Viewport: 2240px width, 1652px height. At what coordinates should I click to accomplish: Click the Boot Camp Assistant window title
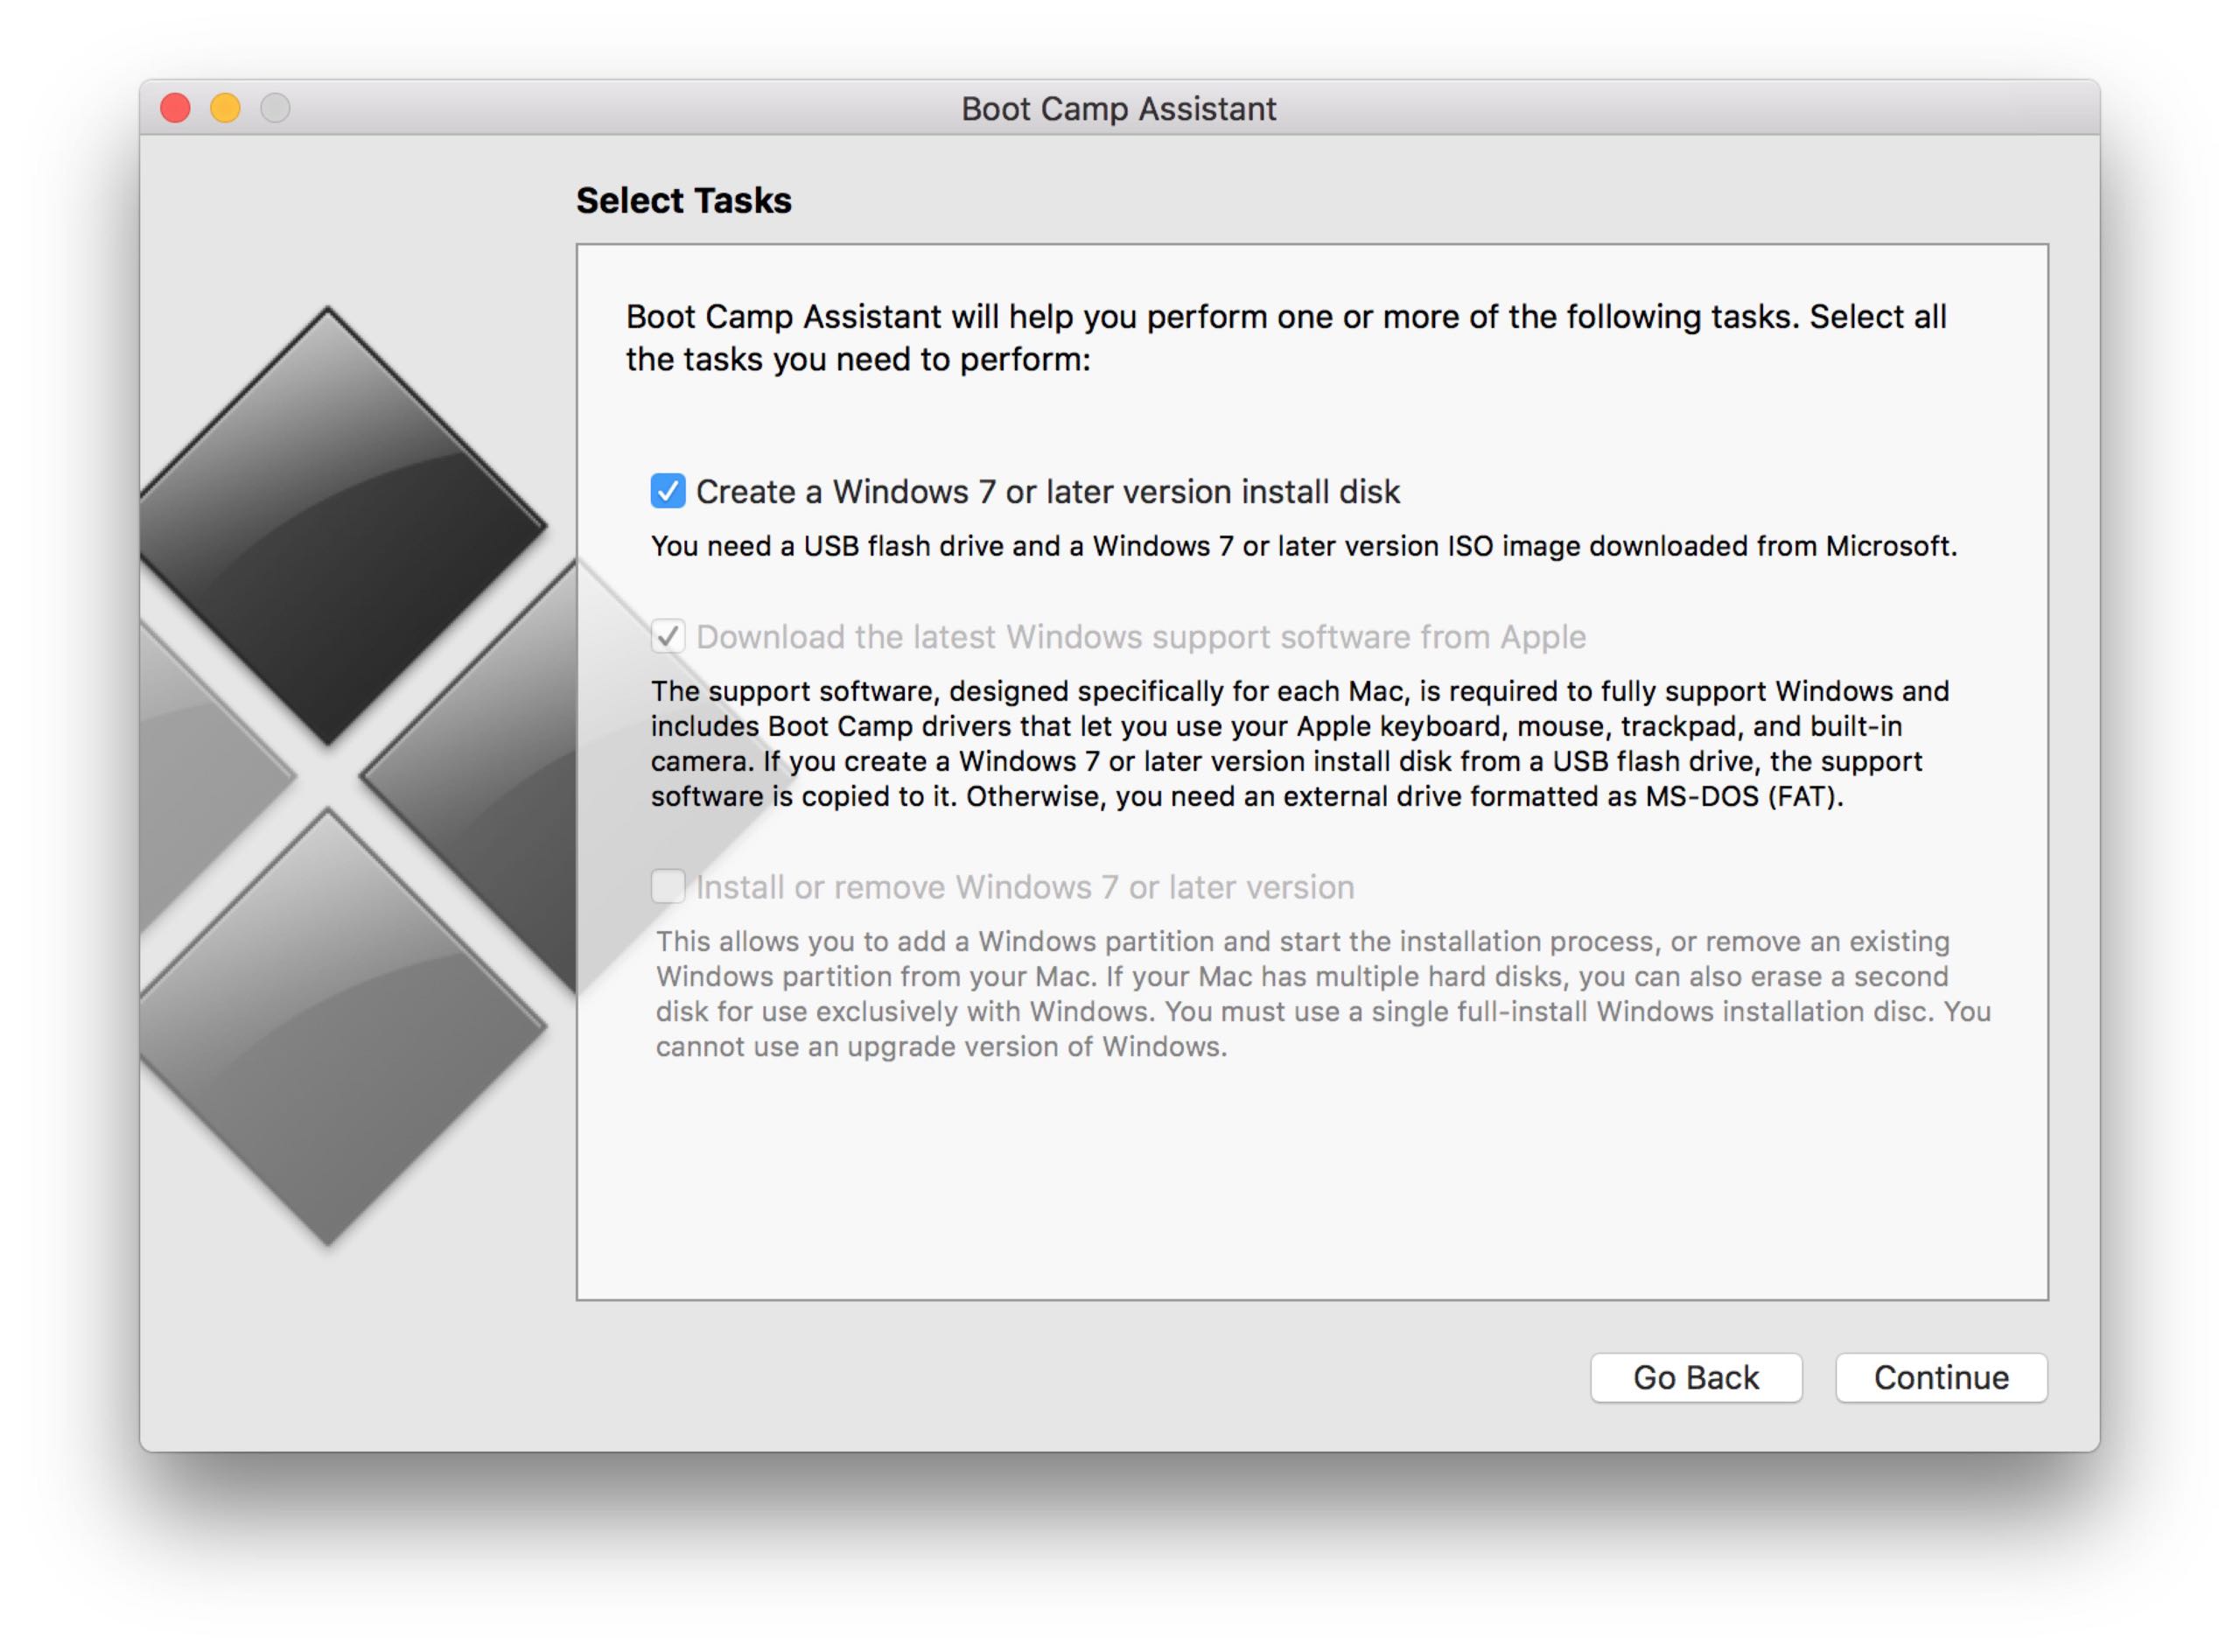[x=1118, y=108]
